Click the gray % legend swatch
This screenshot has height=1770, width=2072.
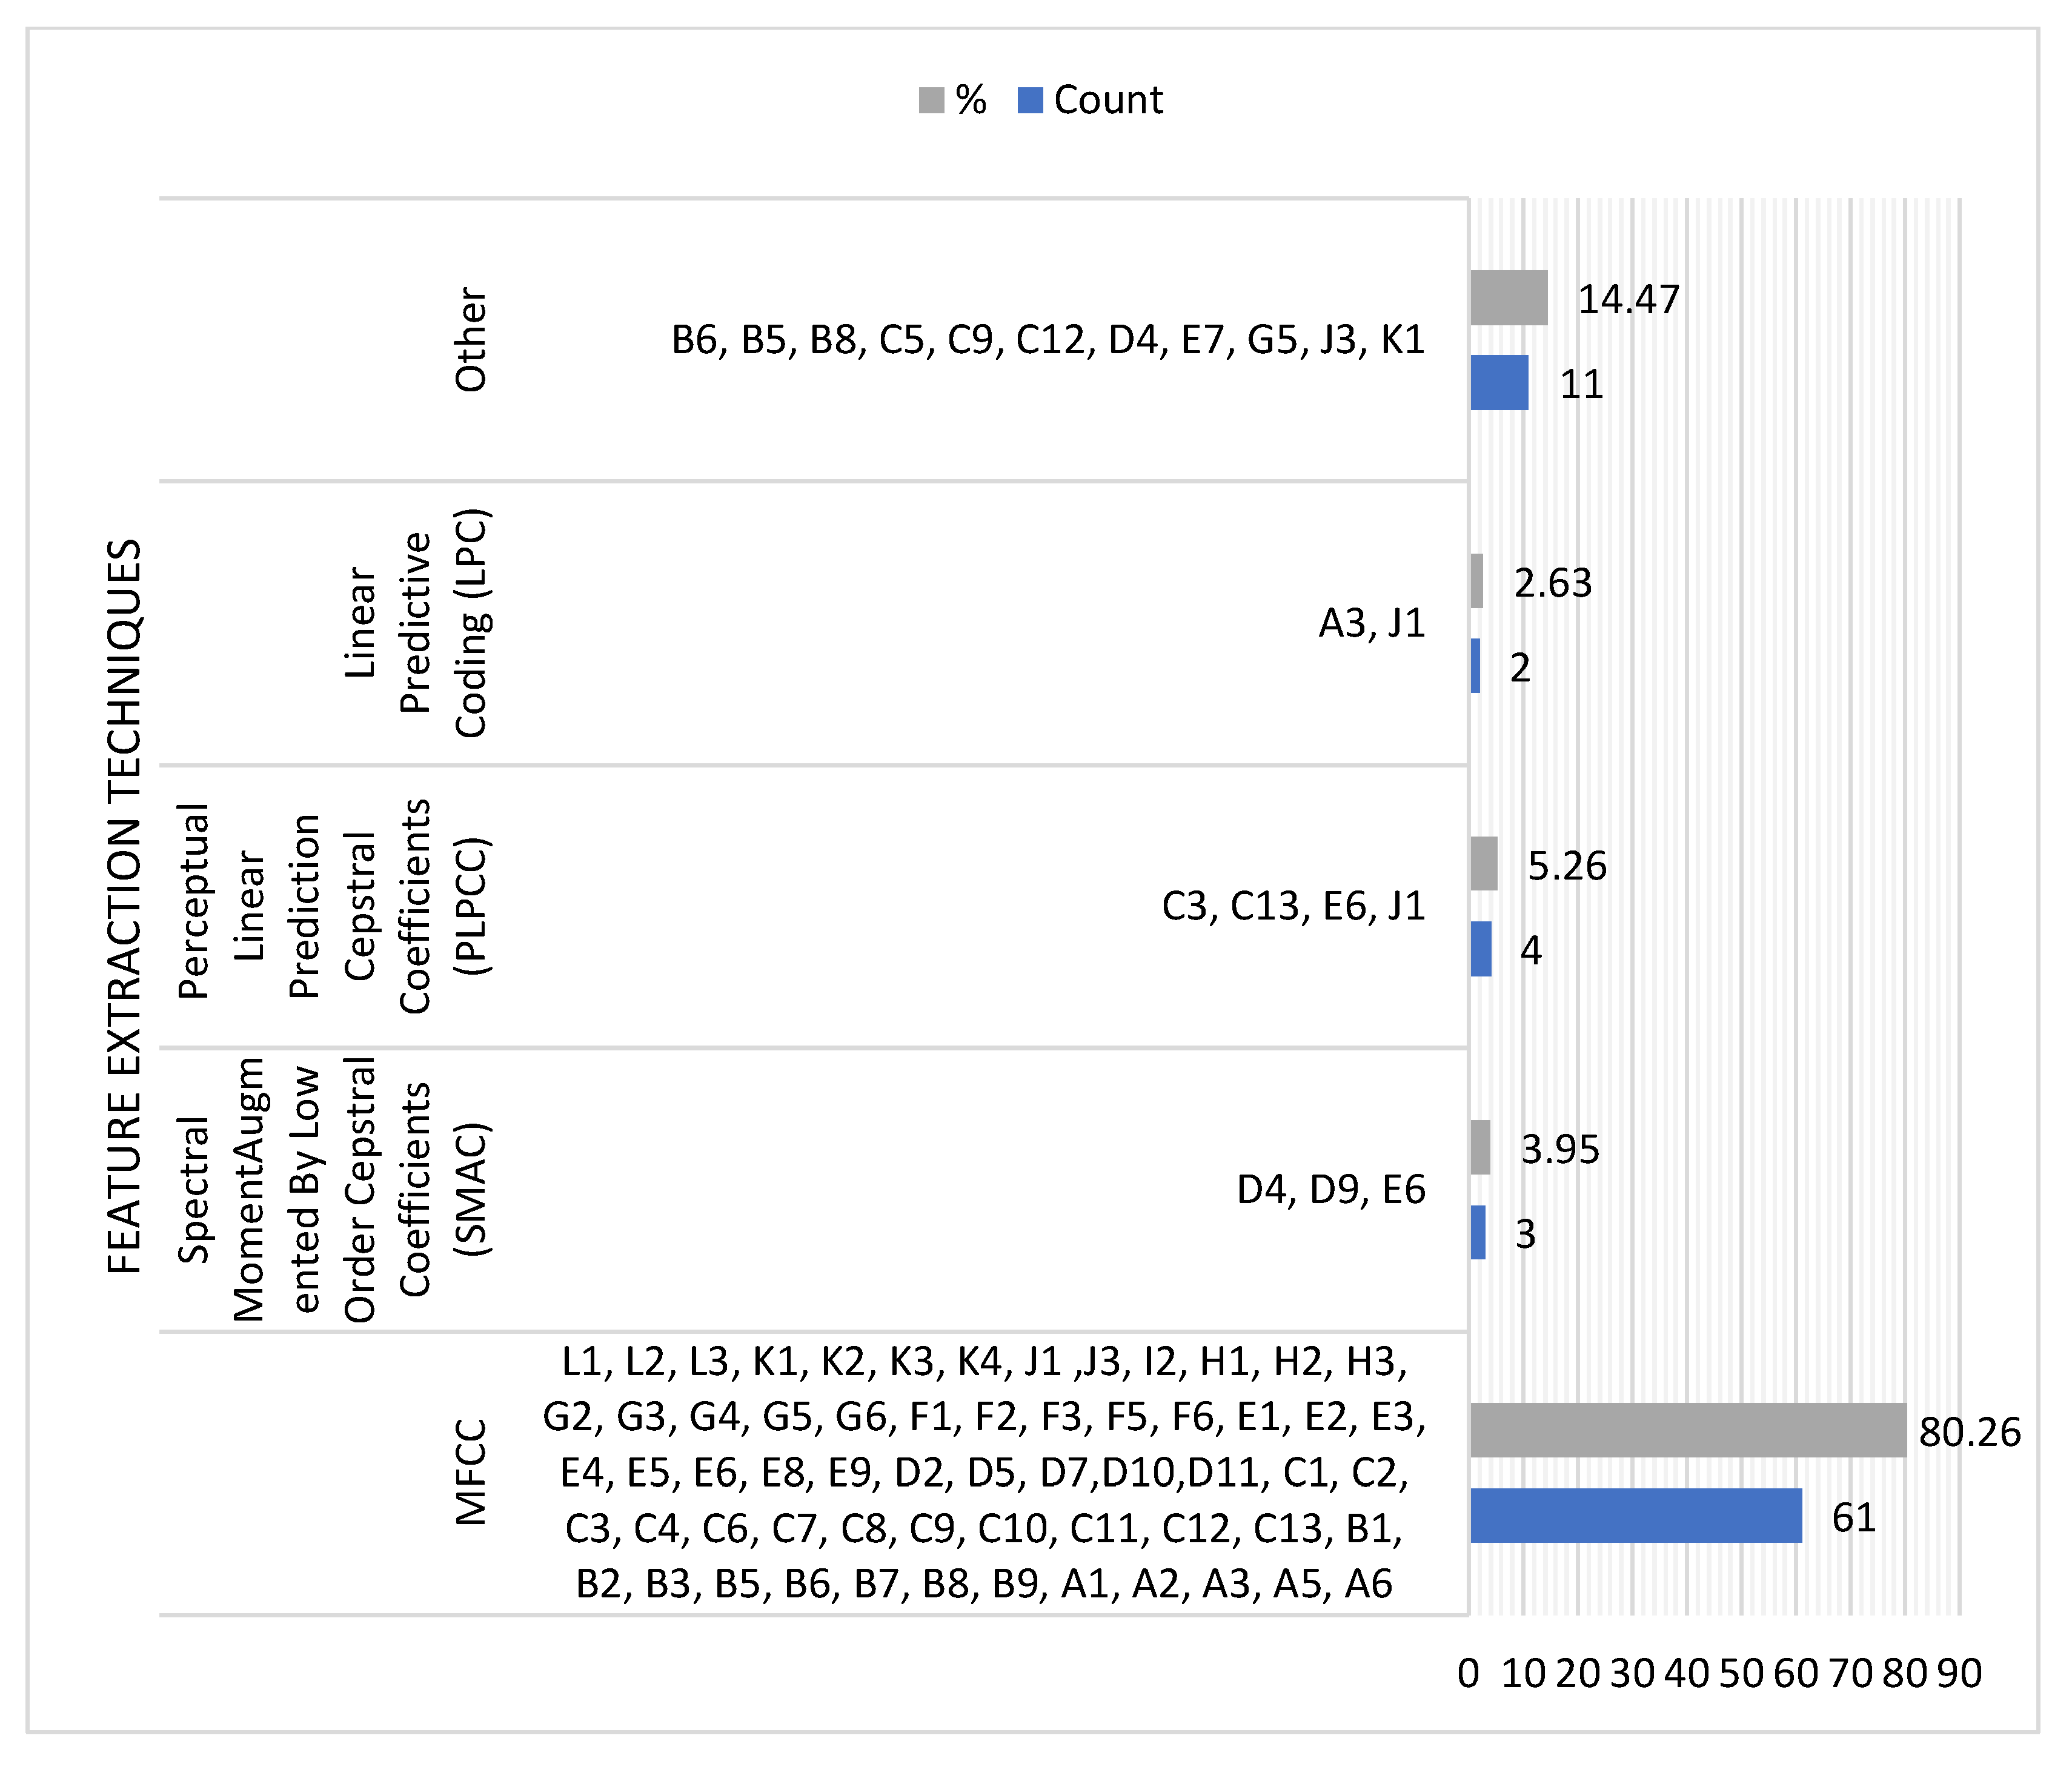(931, 100)
